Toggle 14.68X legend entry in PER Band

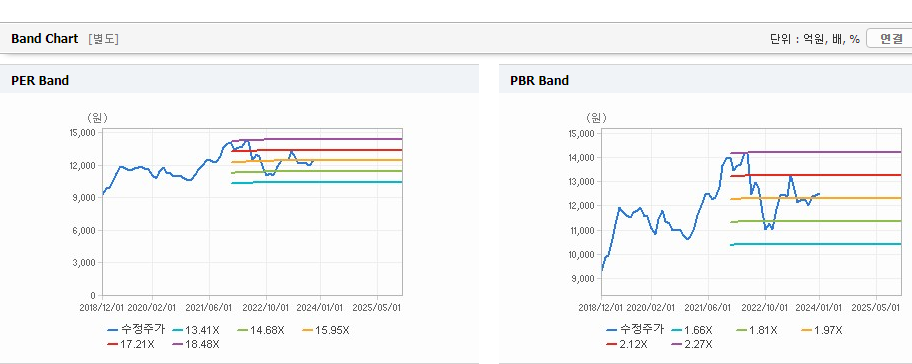(x=261, y=330)
